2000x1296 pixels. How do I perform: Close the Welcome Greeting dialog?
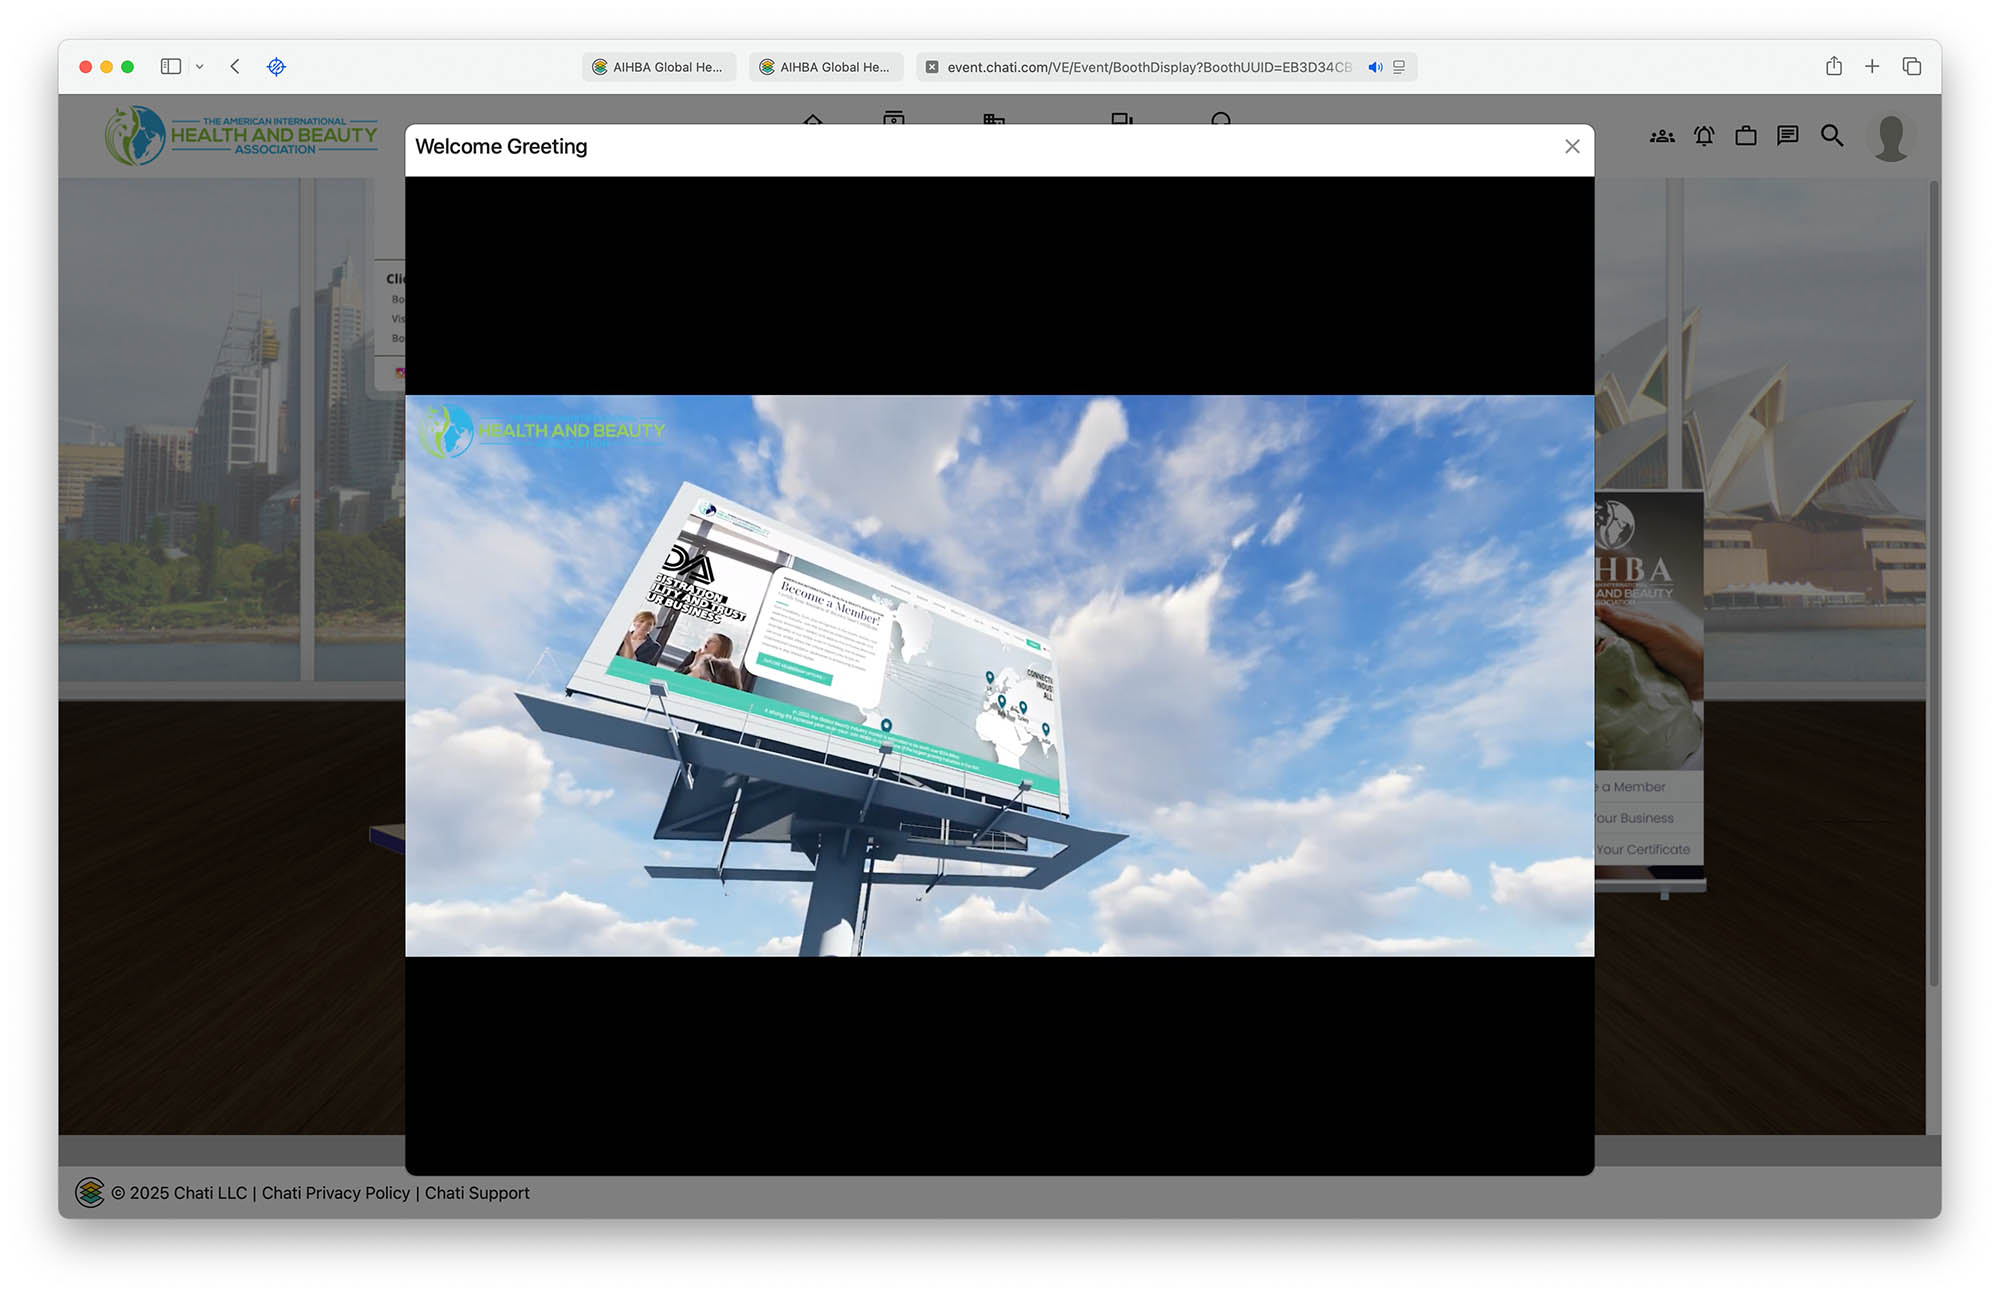point(1572,147)
